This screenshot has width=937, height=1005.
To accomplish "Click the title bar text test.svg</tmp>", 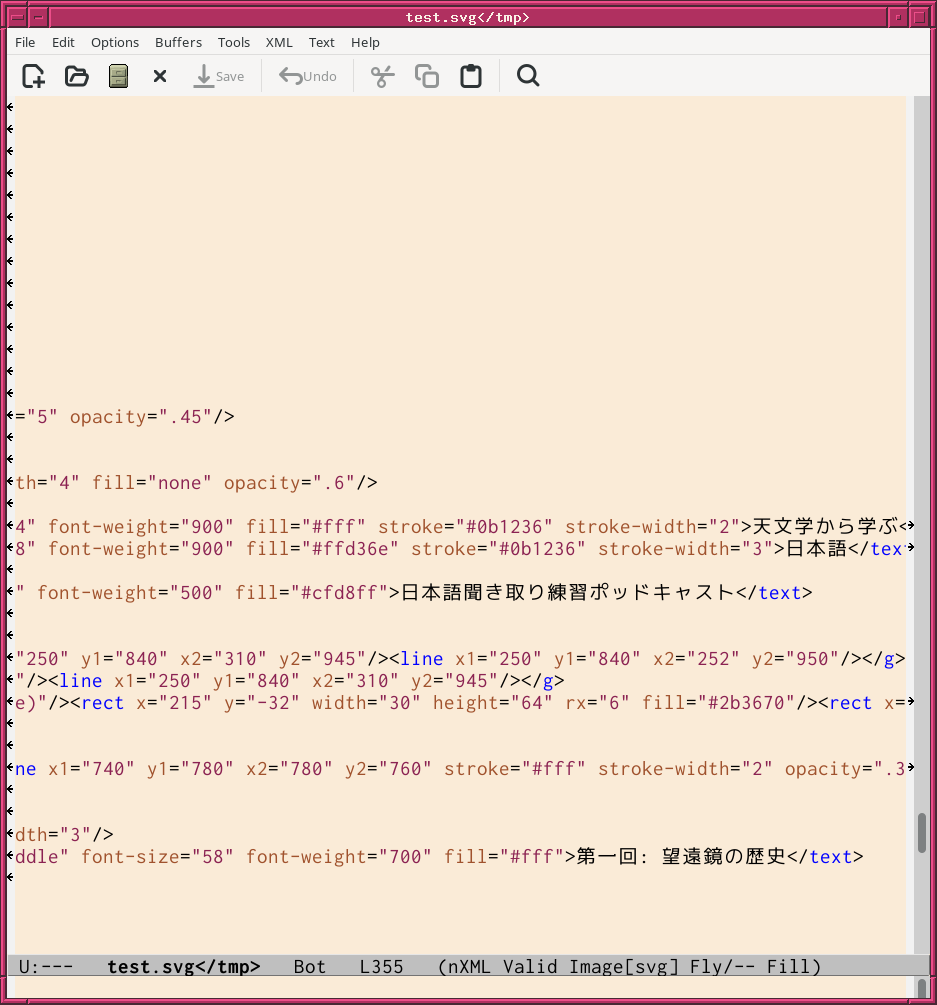I will point(467,17).
